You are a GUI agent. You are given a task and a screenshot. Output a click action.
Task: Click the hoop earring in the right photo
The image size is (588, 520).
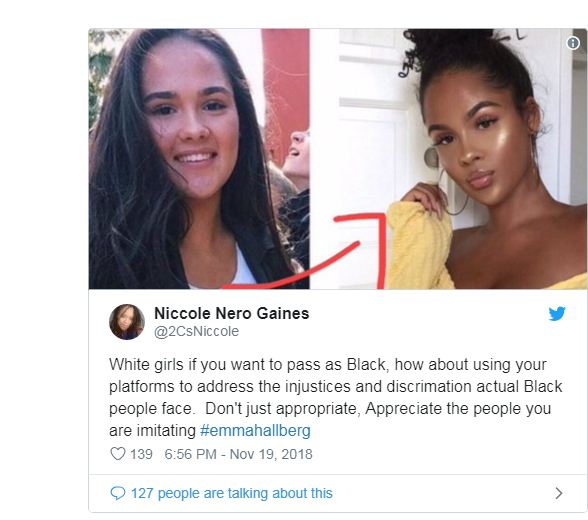tap(453, 192)
